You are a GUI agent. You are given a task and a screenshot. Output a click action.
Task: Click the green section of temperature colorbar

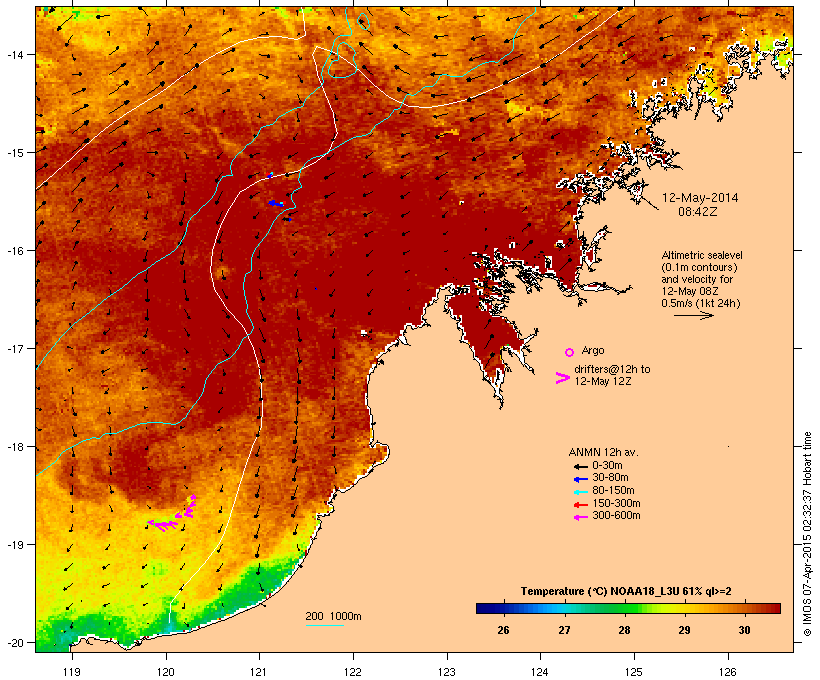tap(620, 608)
